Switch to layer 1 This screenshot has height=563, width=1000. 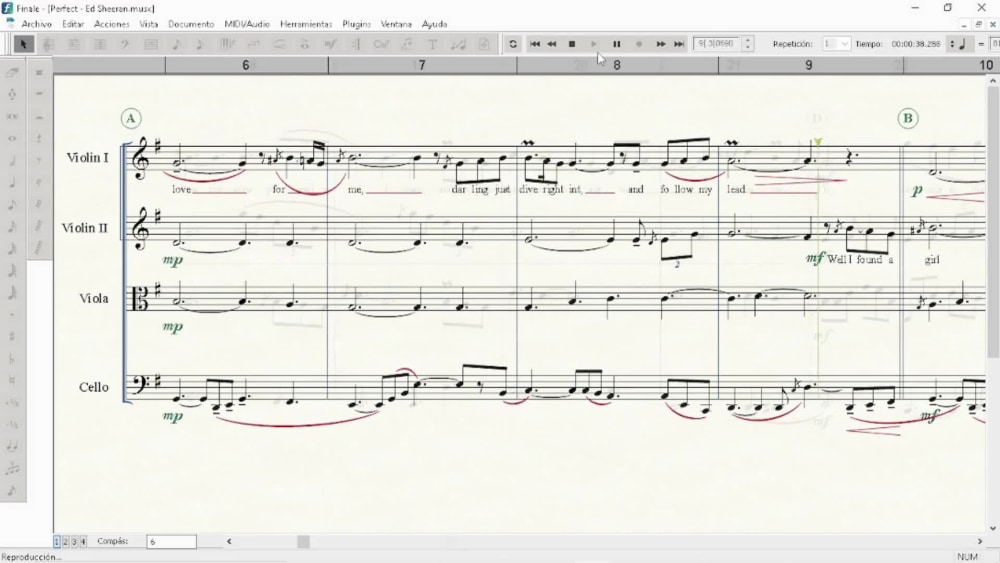[x=57, y=541]
